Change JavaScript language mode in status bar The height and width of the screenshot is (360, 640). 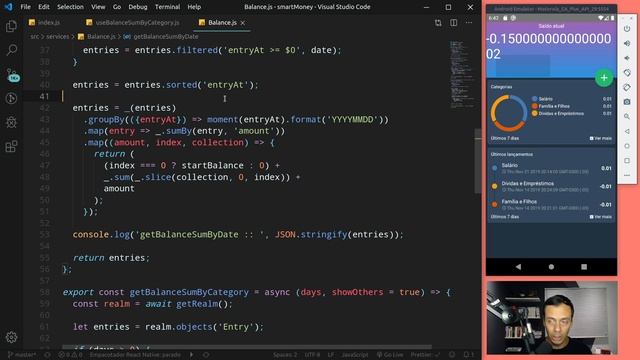(355, 355)
